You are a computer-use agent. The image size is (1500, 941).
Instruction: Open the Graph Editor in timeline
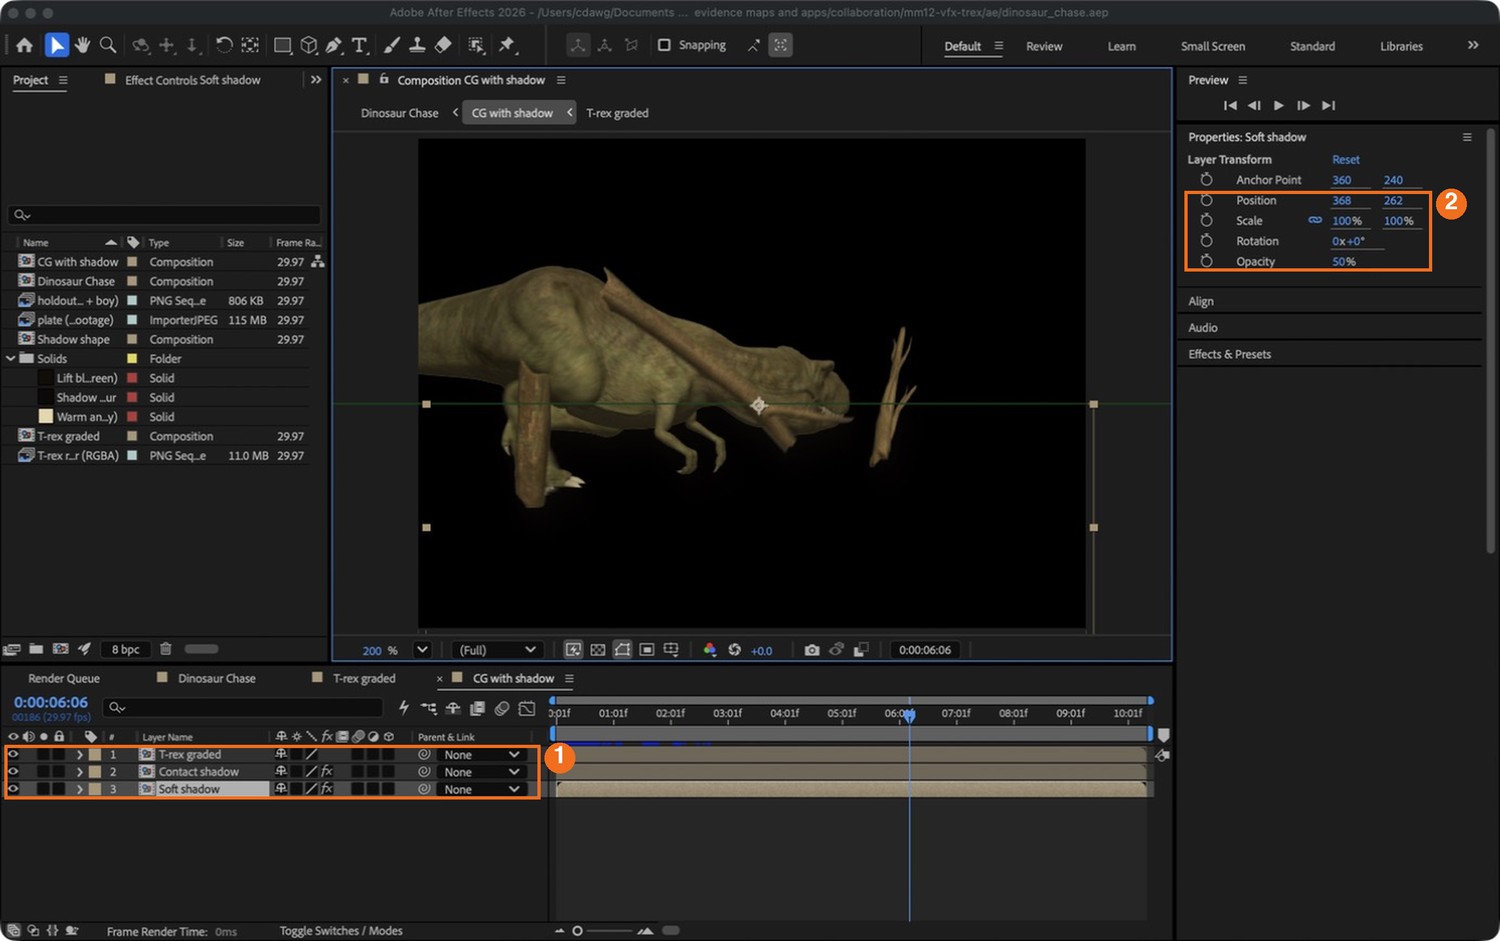point(527,708)
